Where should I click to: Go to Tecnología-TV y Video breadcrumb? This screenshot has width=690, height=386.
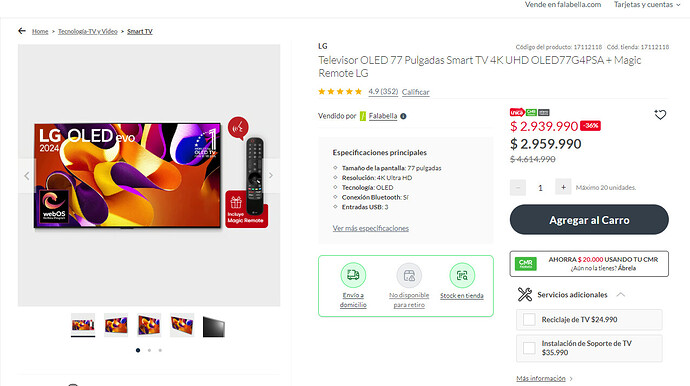[88, 31]
